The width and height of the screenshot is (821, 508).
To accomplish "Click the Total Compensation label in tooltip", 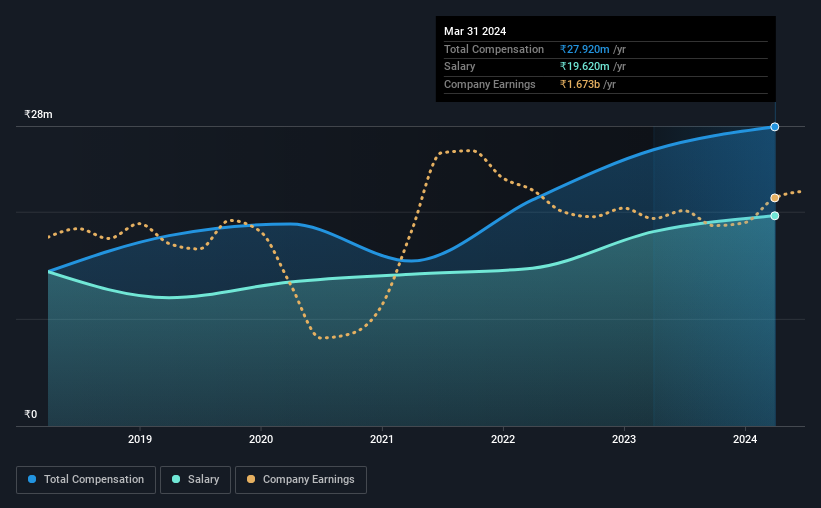I will point(494,49).
